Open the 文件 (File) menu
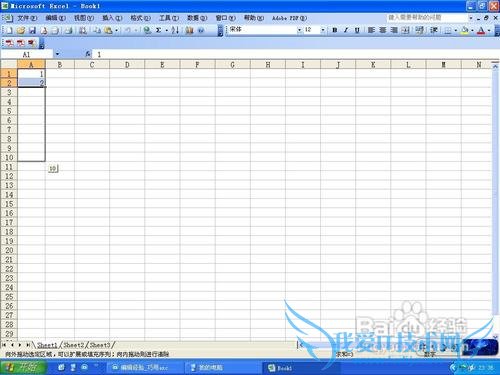The width and height of the screenshot is (500, 375). pyautogui.click(x=27, y=18)
